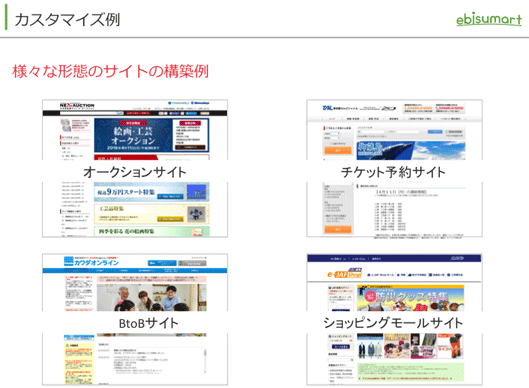Click the カウネットオンライン logo

click(x=91, y=261)
